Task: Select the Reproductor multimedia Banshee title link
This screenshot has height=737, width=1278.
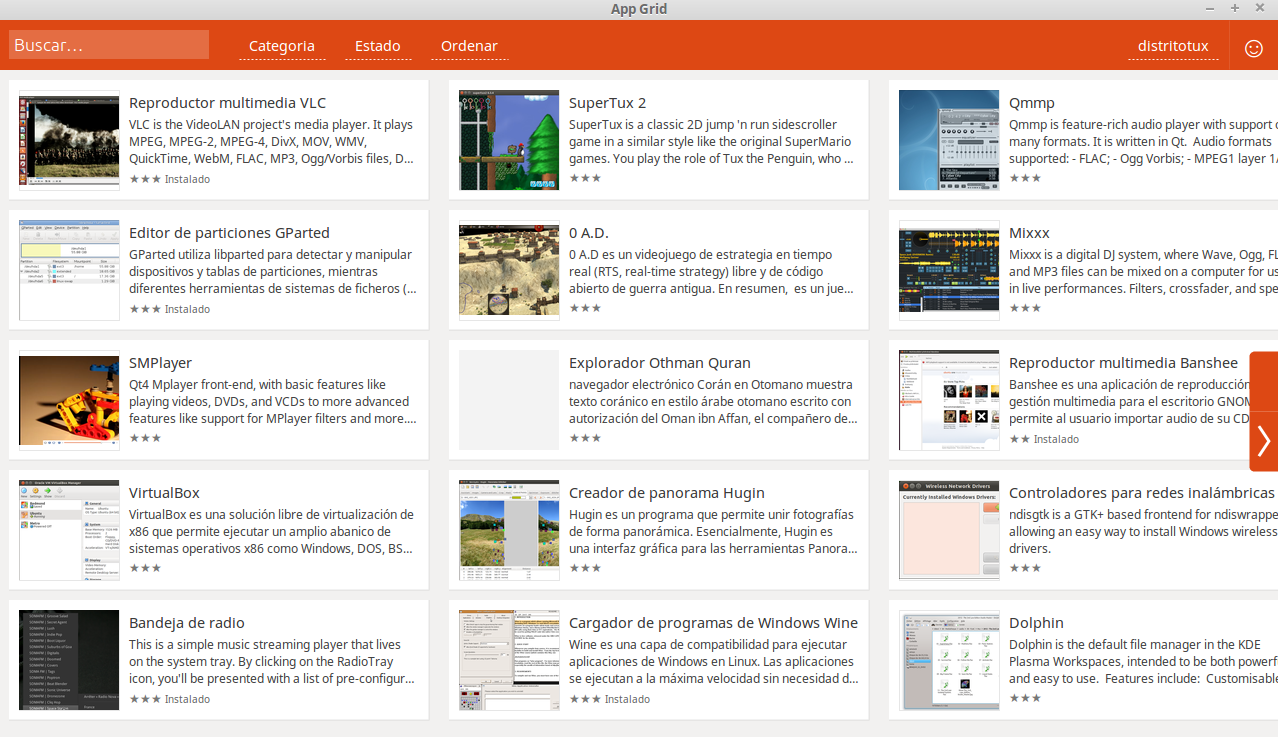Action: [x=1123, y=362]
